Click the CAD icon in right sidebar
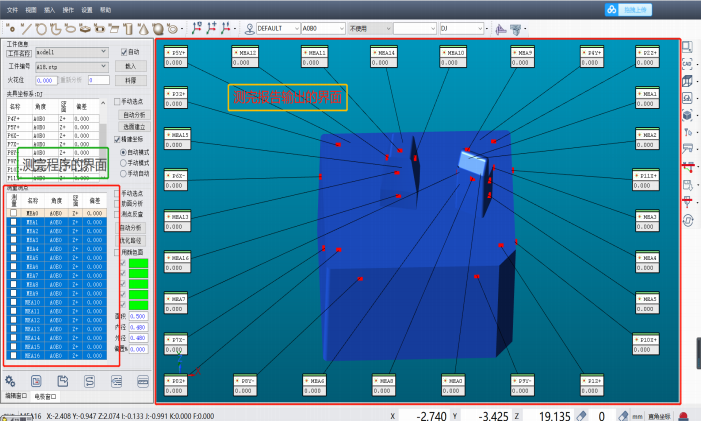Screen dimensions: 701x421 (688, 63)
